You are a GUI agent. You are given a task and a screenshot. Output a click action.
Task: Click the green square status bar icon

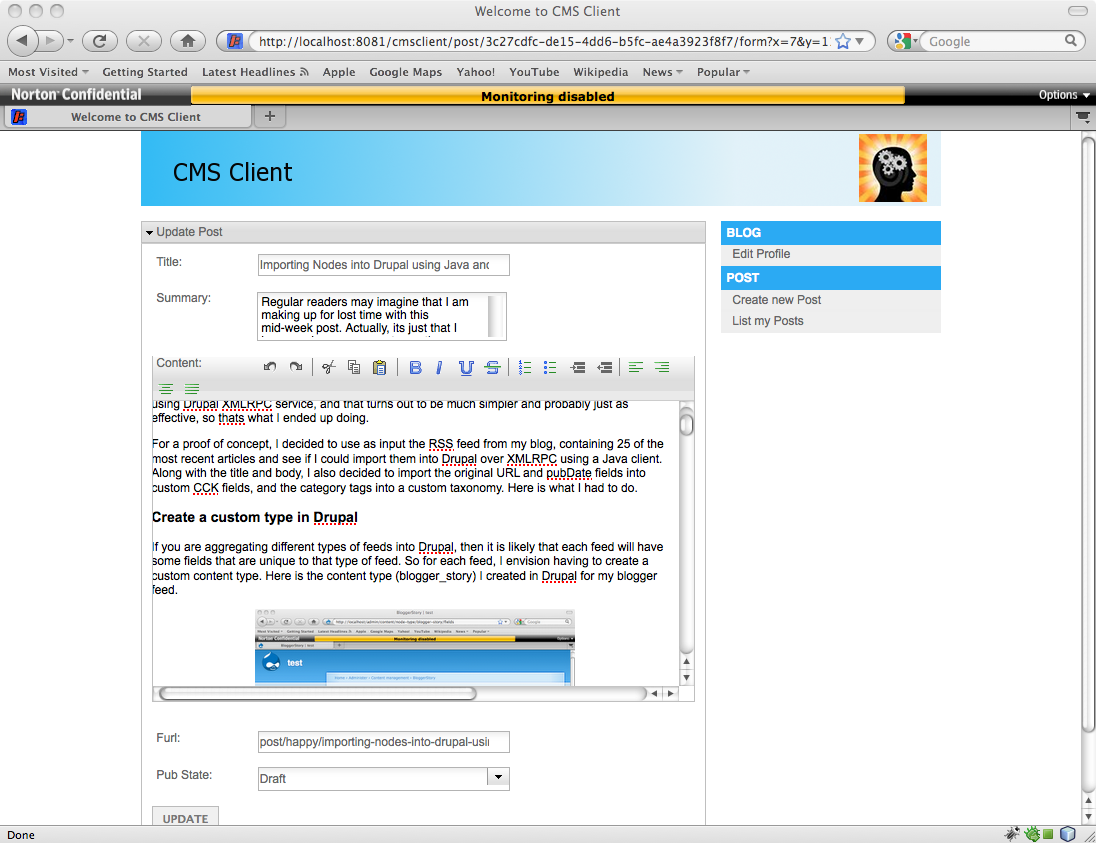click(1048, 834)
